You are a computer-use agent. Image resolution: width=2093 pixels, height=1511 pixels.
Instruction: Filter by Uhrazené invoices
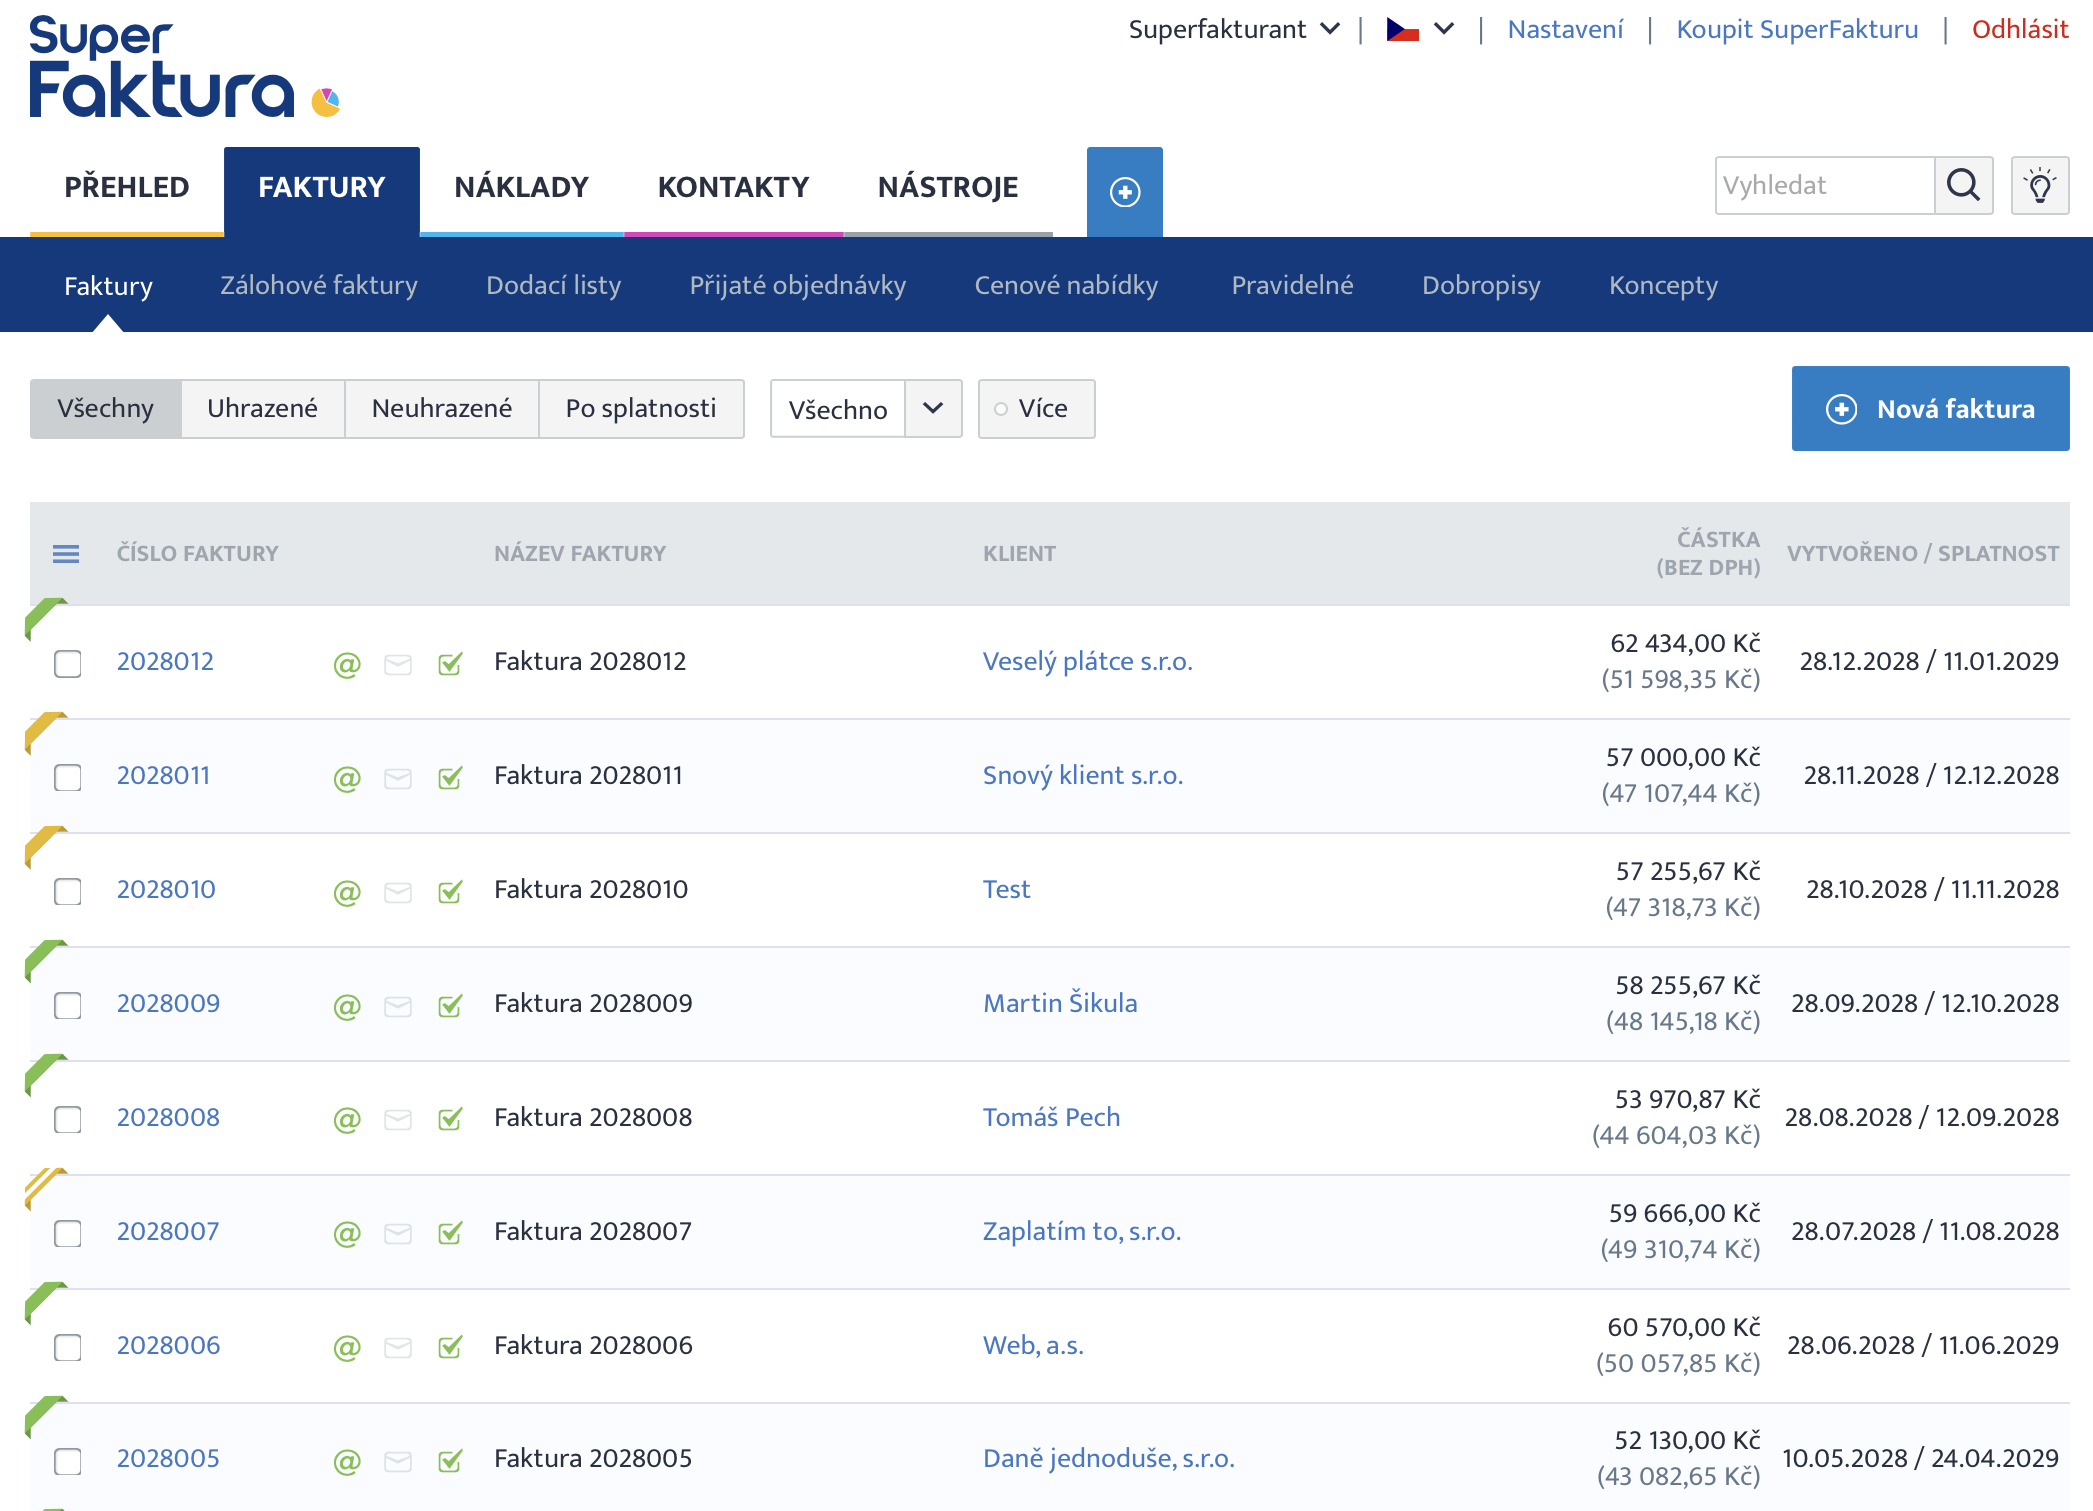[262, 408]
